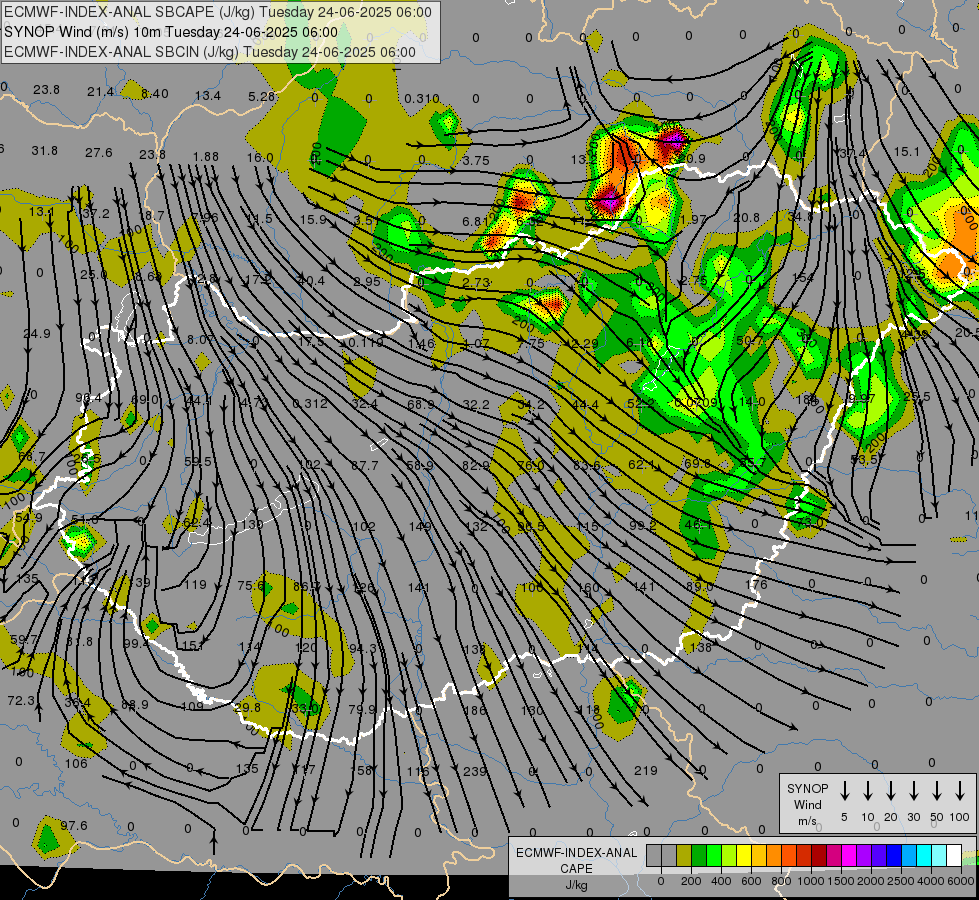Click the 400 tick label on CAPE scale
979x900 pixels.
click(x=721, y=881)
